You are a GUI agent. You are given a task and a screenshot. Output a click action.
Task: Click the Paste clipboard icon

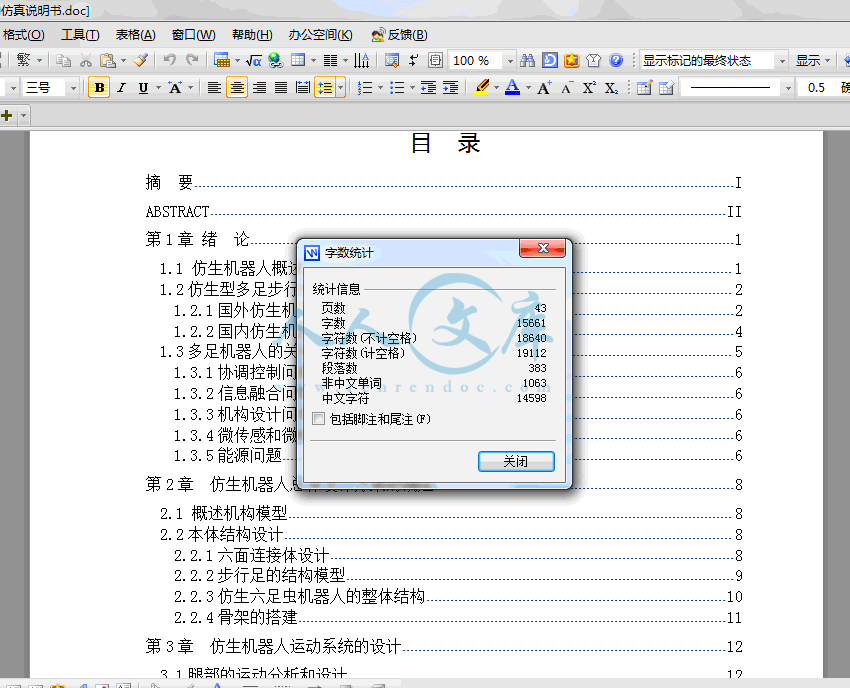[108, 60]
